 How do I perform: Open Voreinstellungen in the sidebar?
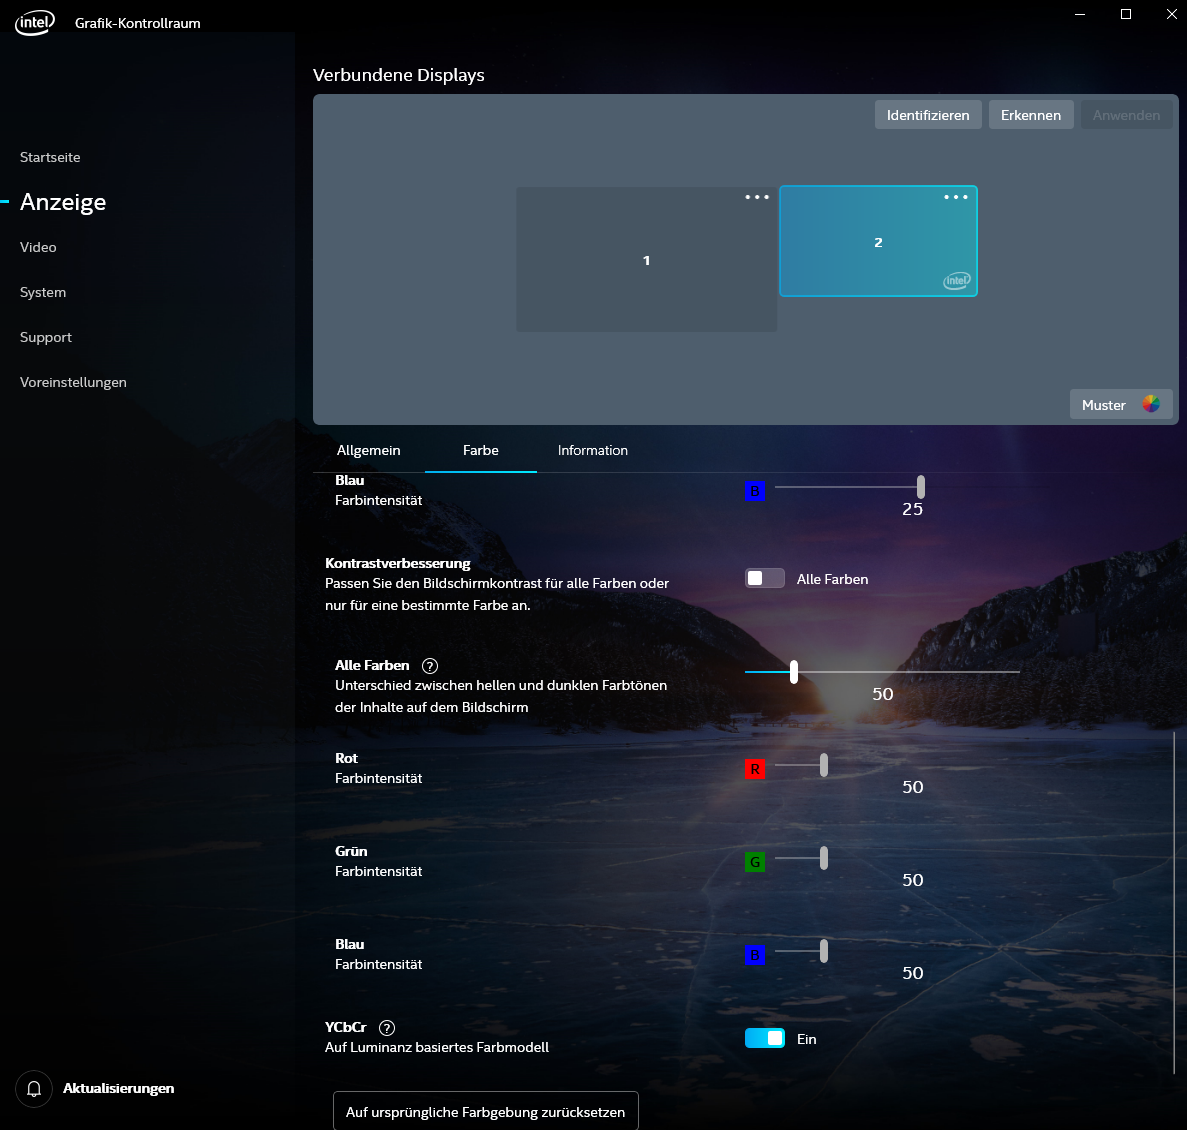pyautogui.click(x=73, y=382)
